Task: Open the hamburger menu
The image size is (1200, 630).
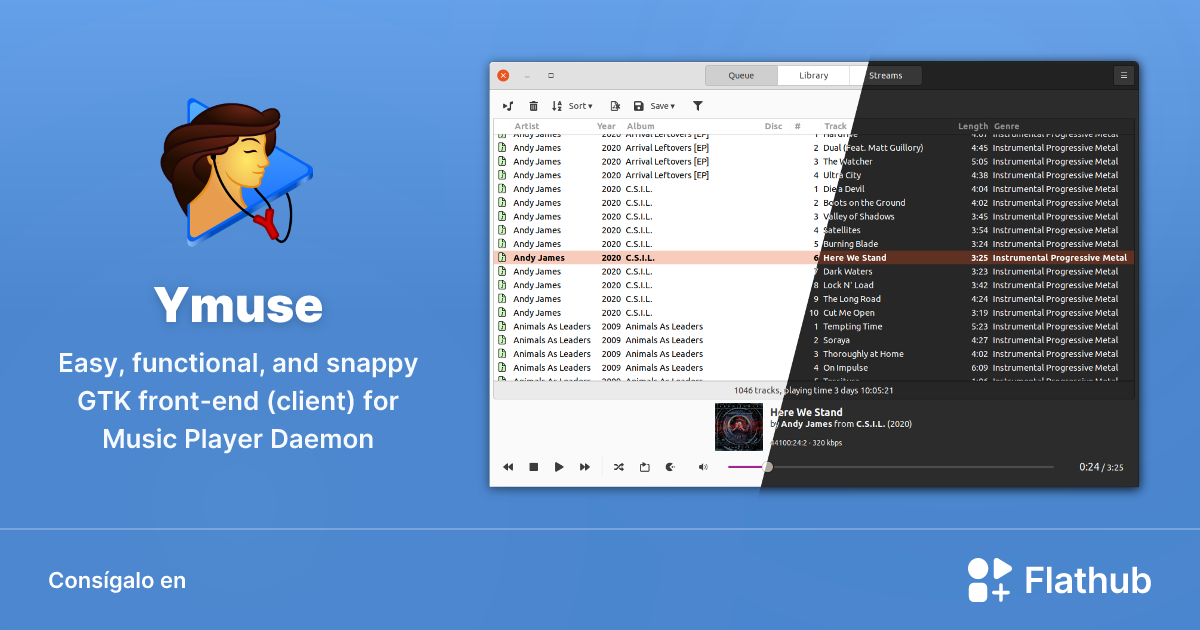Action: [1123, 75]
